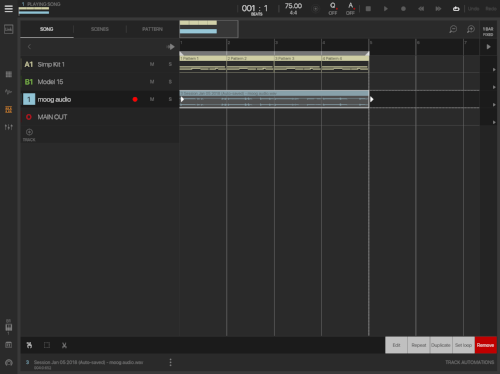Screen dimensions: 500x374
Task: Select the Model 15 track
Action: (99, 82)
